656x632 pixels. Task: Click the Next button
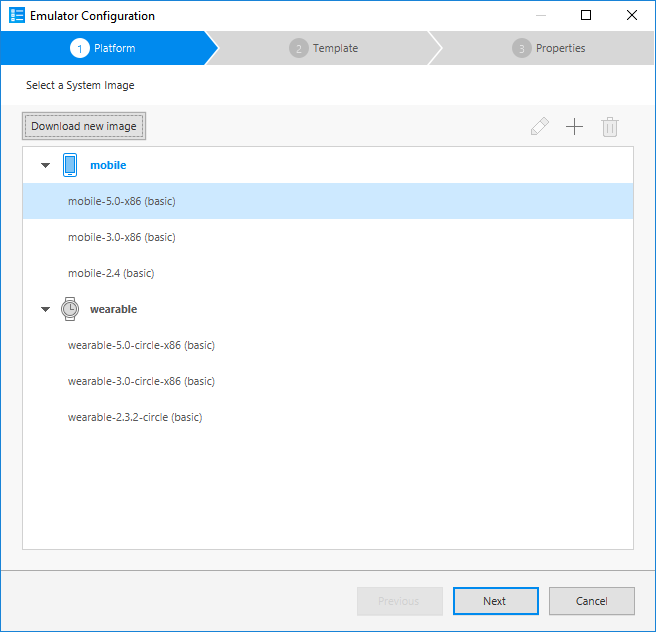[495, 601]
